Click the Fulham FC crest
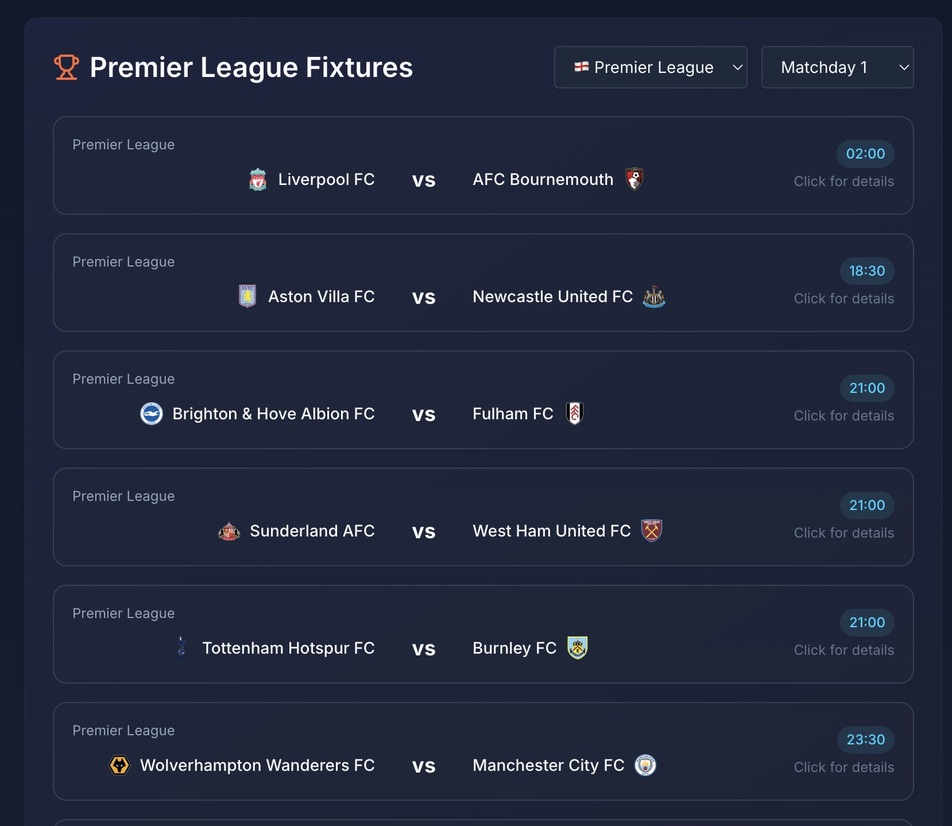This screenshot has height=826, width=952. point(574,414)
